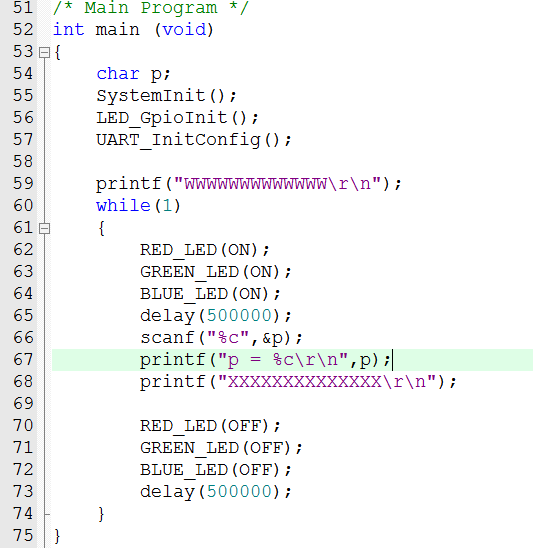The height and width of the screenshot is (548, 533).
Task: Place cursor on the scanf statement line
Action: (221, 338)
